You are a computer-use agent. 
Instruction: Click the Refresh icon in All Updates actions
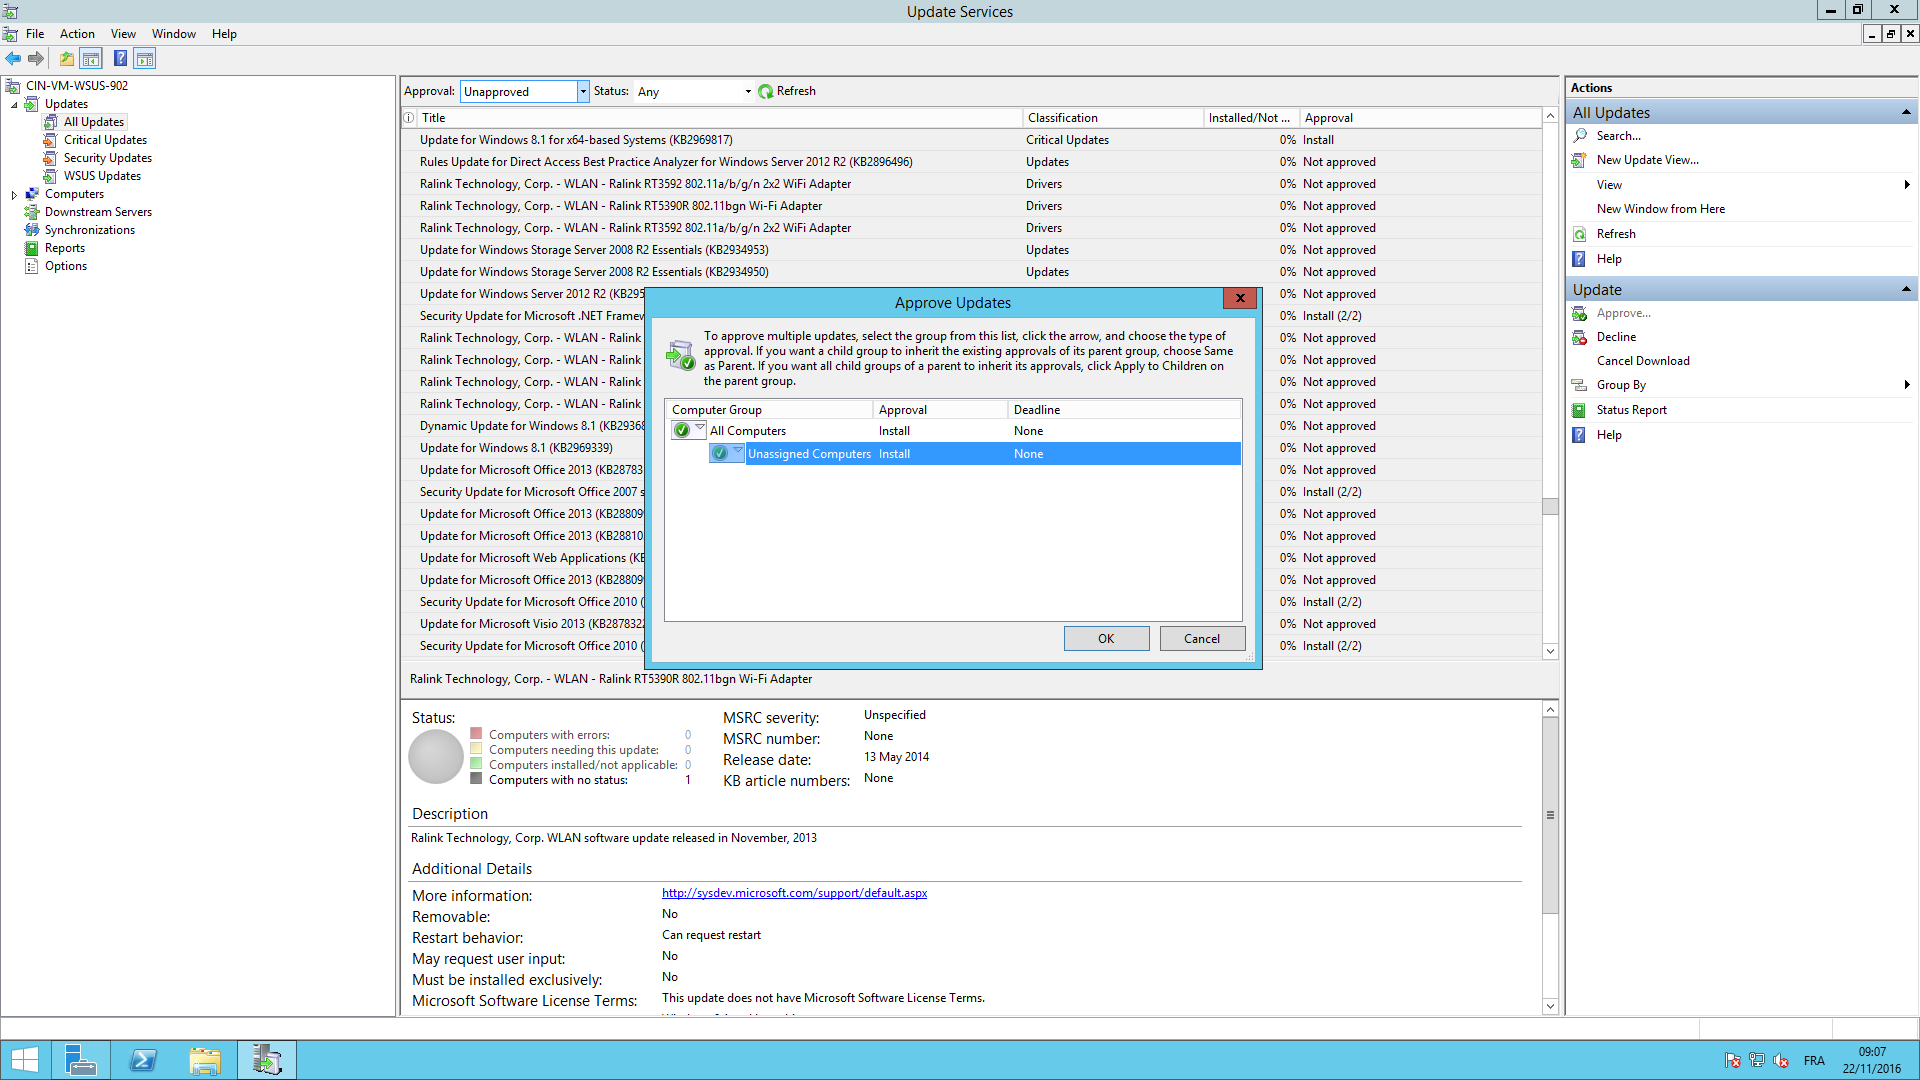[1580, 234]
